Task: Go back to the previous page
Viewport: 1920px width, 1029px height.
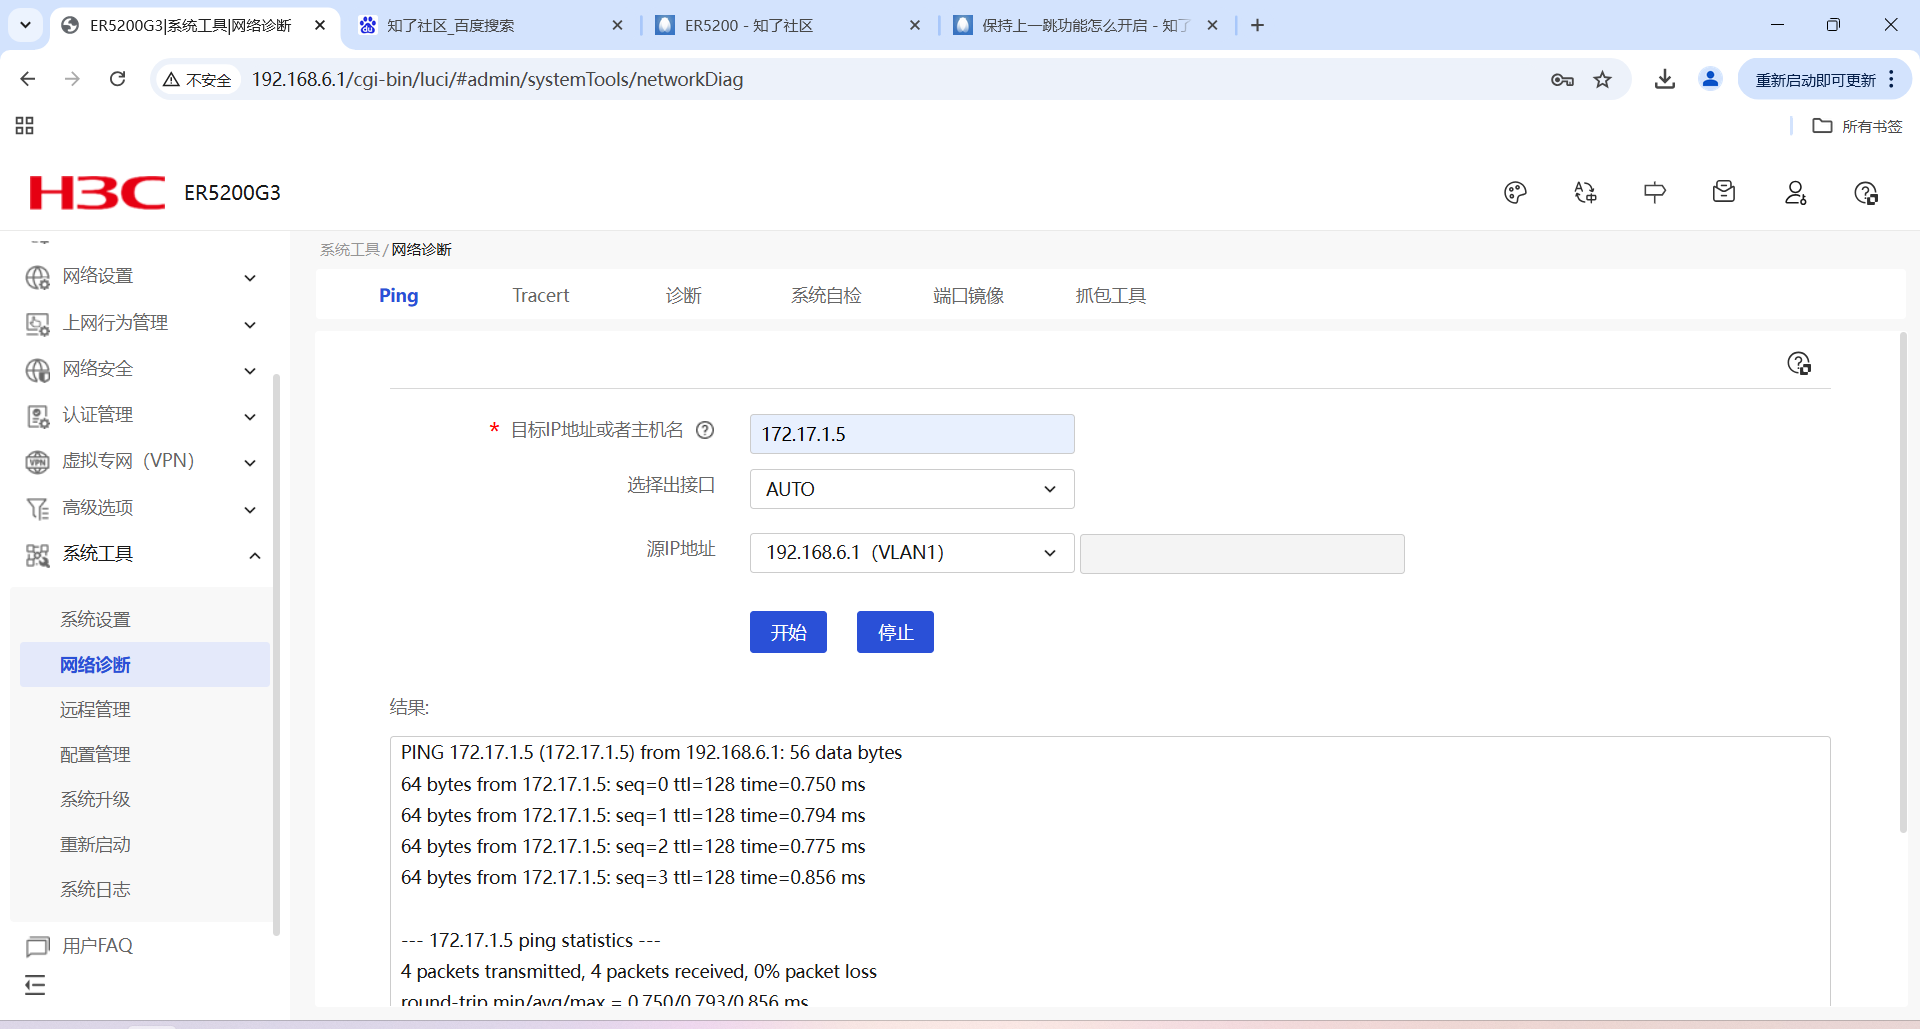Action: pos(28,79)
